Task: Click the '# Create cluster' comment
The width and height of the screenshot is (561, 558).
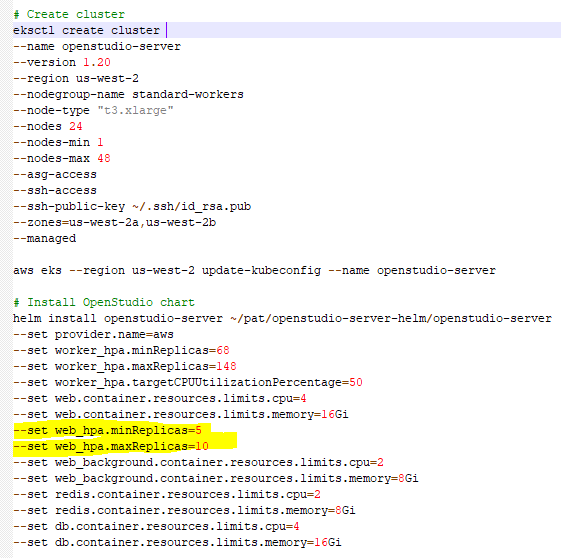Action: tap(69, 14)
